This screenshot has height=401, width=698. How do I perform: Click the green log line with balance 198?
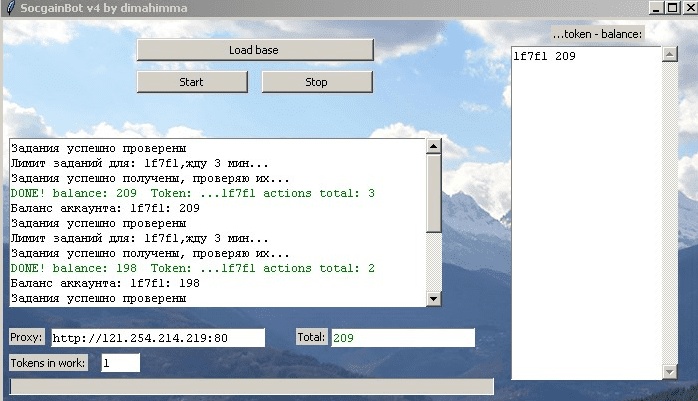tap(193, 268)
